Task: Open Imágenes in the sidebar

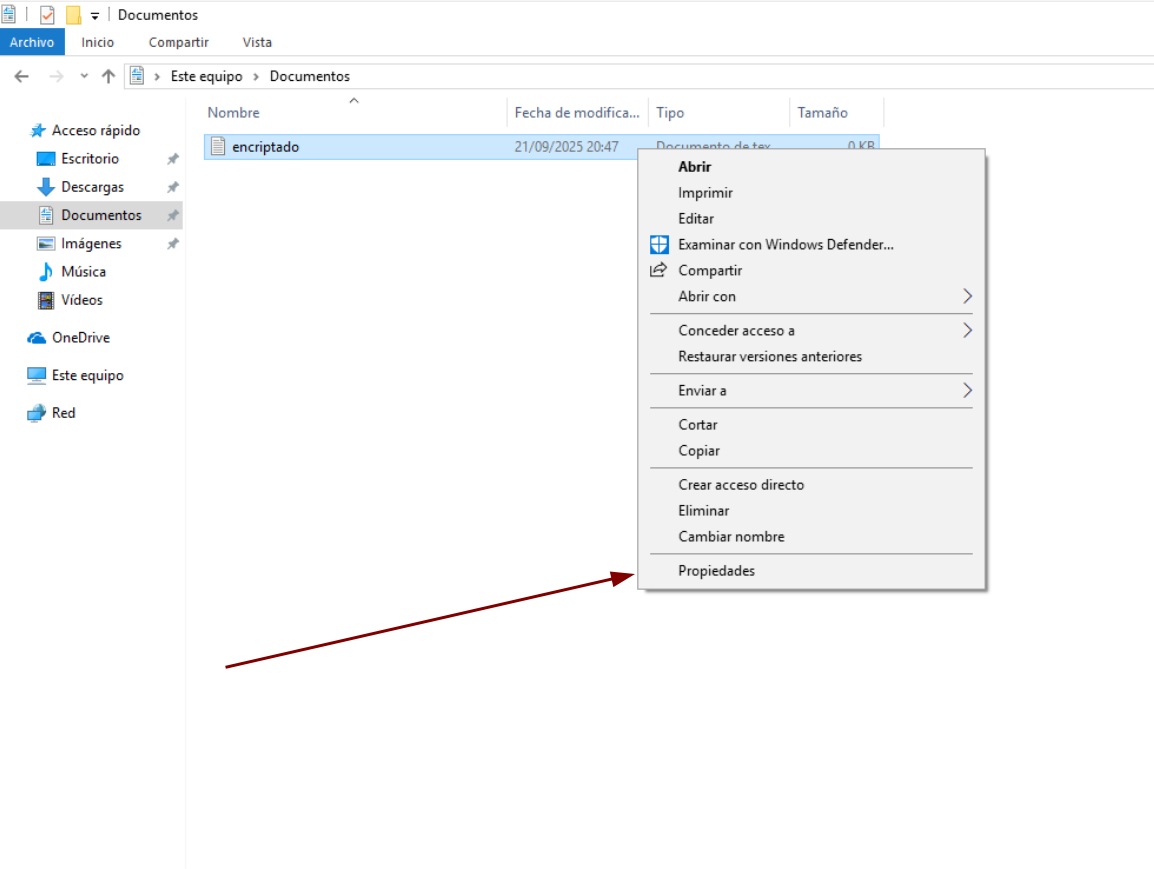Action: (91, 244)
